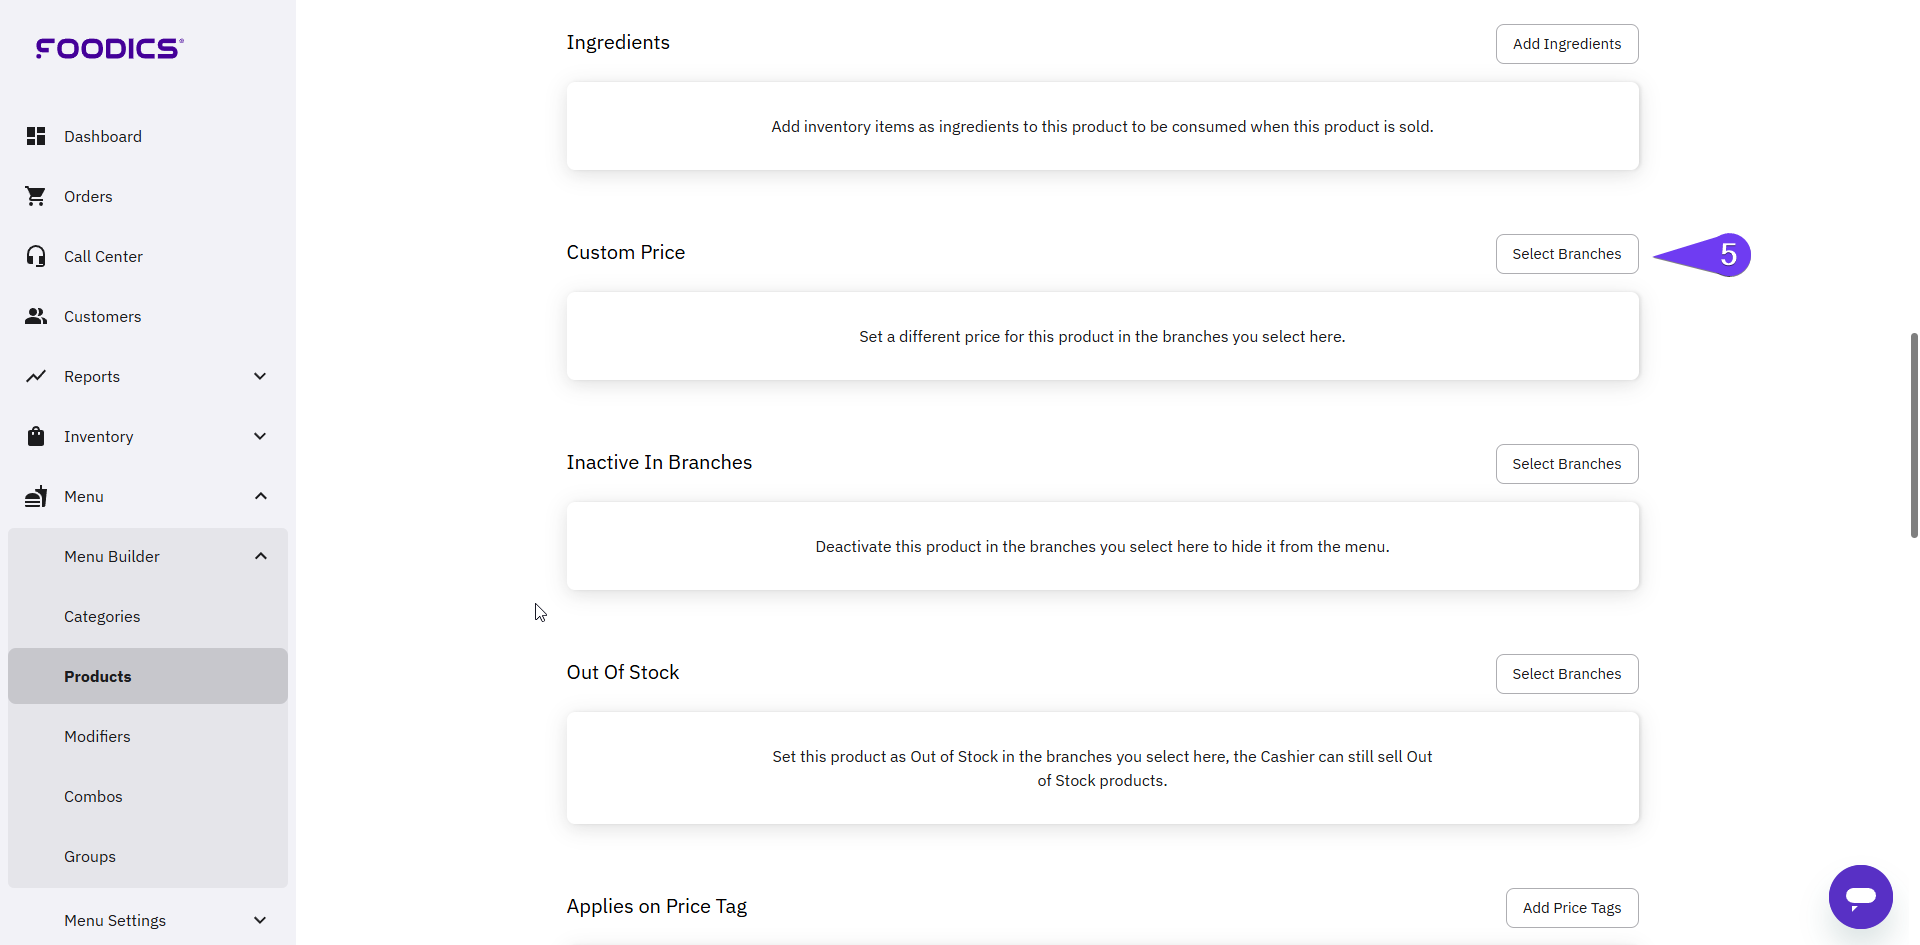Click the Orders shopping cart icon
Image resolution: width=1920 pixels, height=945 pixels.
pyautogui.click(x=36, y=196)
